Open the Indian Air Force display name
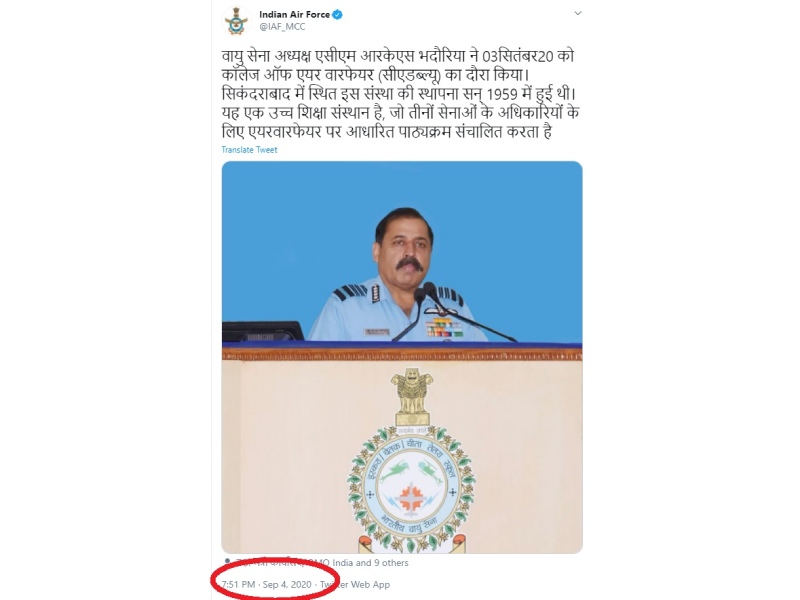The height and width of the screenshot is (600, 800). pyautogui.click(x=294, y=15)
